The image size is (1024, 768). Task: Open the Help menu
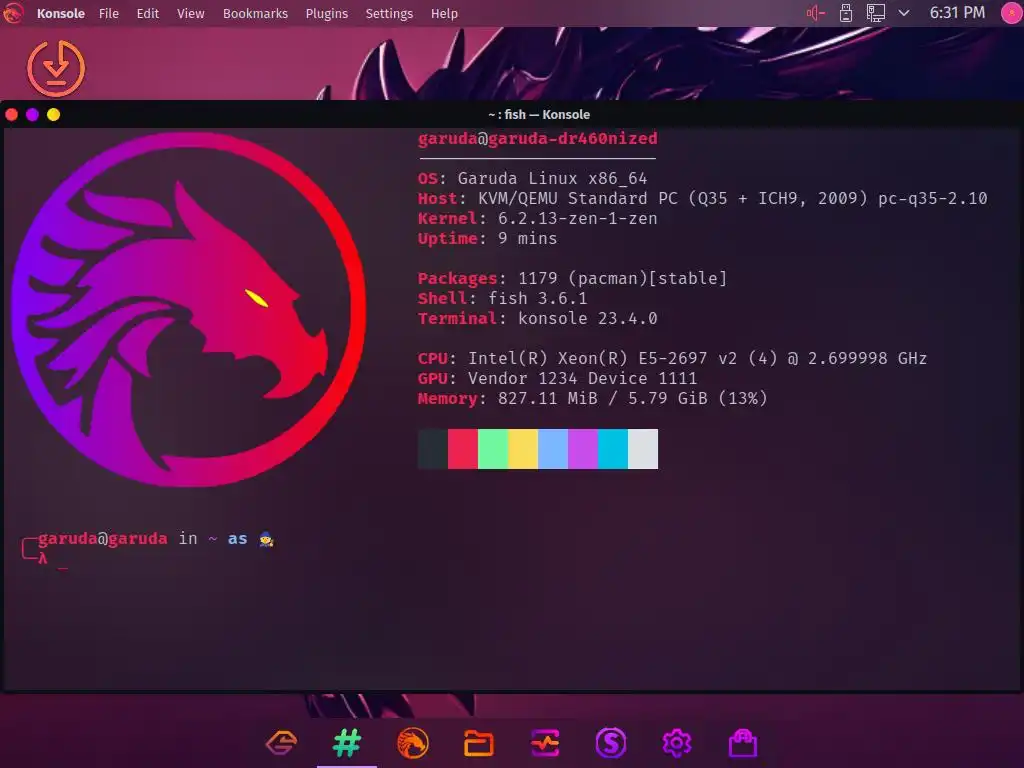[444, 14]
